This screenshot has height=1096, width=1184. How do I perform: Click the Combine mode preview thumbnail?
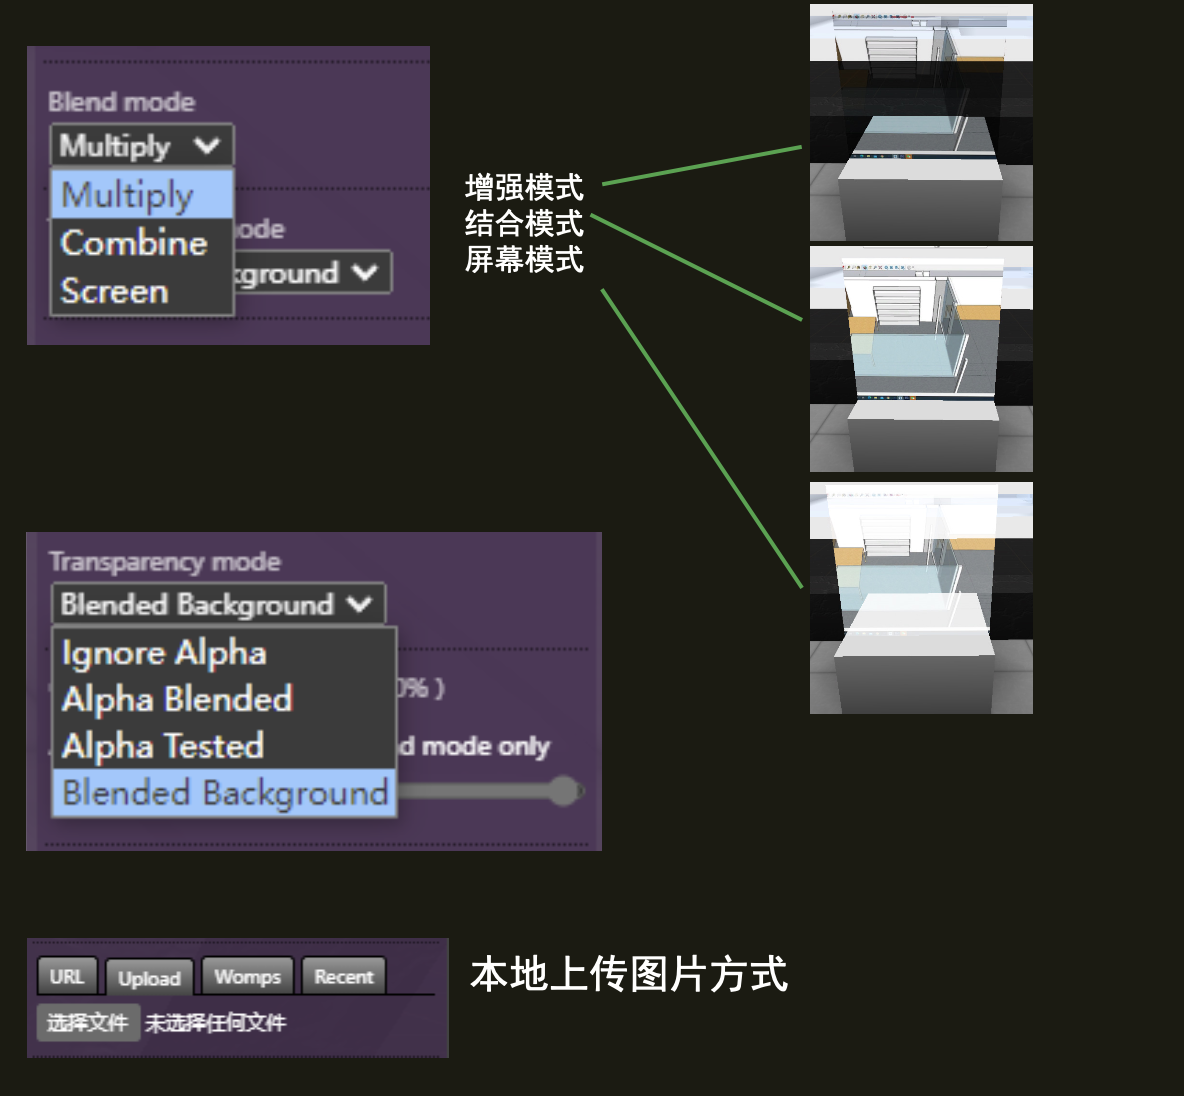(921, 359)
